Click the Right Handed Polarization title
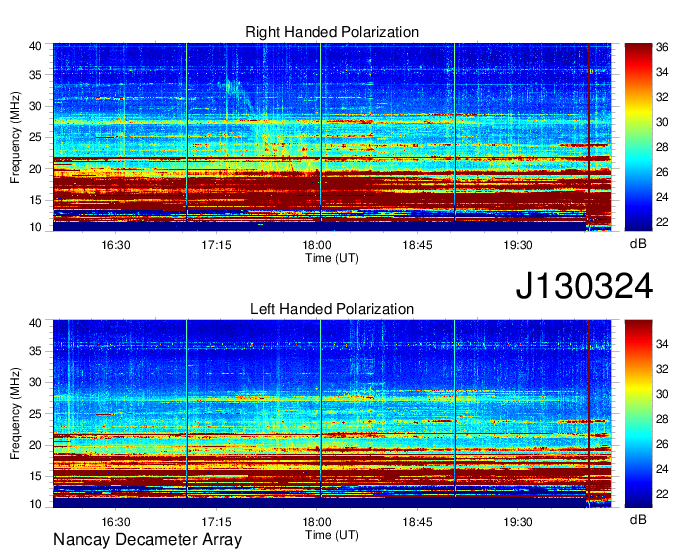Viewport: 680px width, 552px height. 332,32
